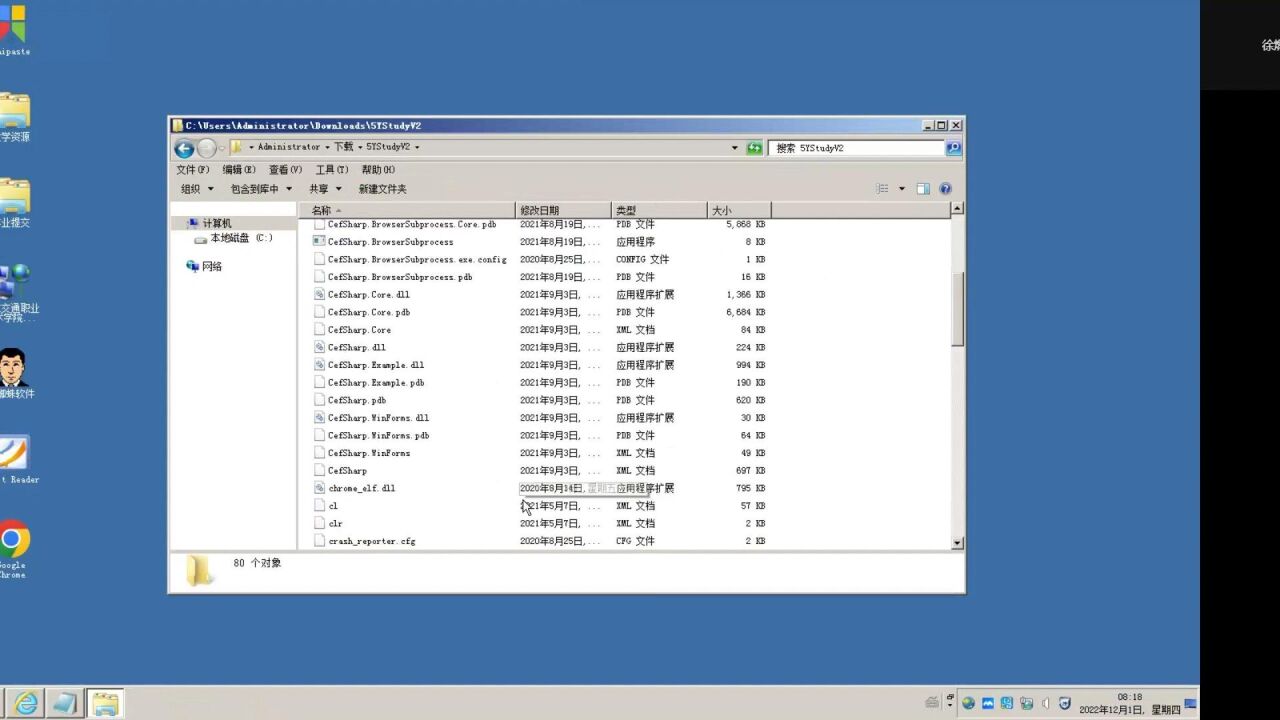
Task: Click the 新建文件夹 button
Action: pyautogui.click(x=382, y=189)
